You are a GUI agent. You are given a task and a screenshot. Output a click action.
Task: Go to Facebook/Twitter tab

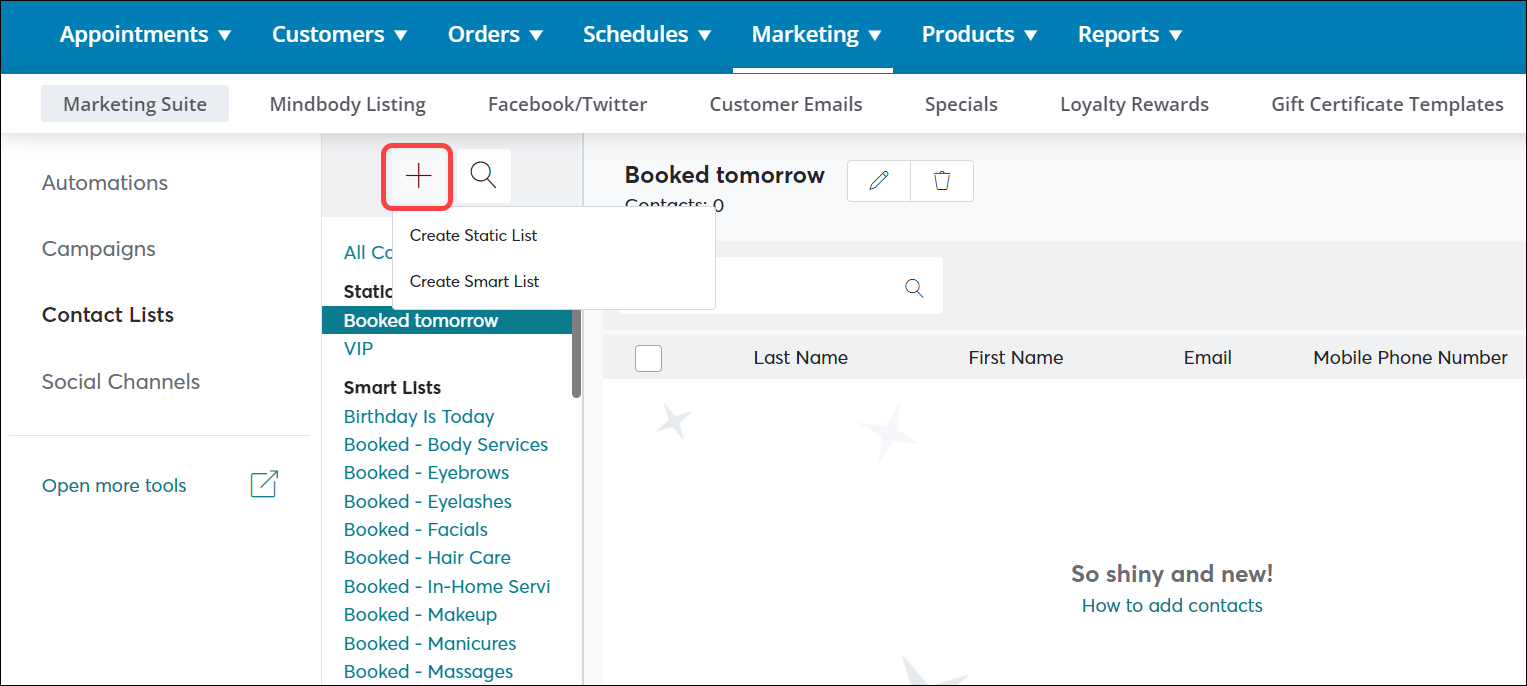567,104
